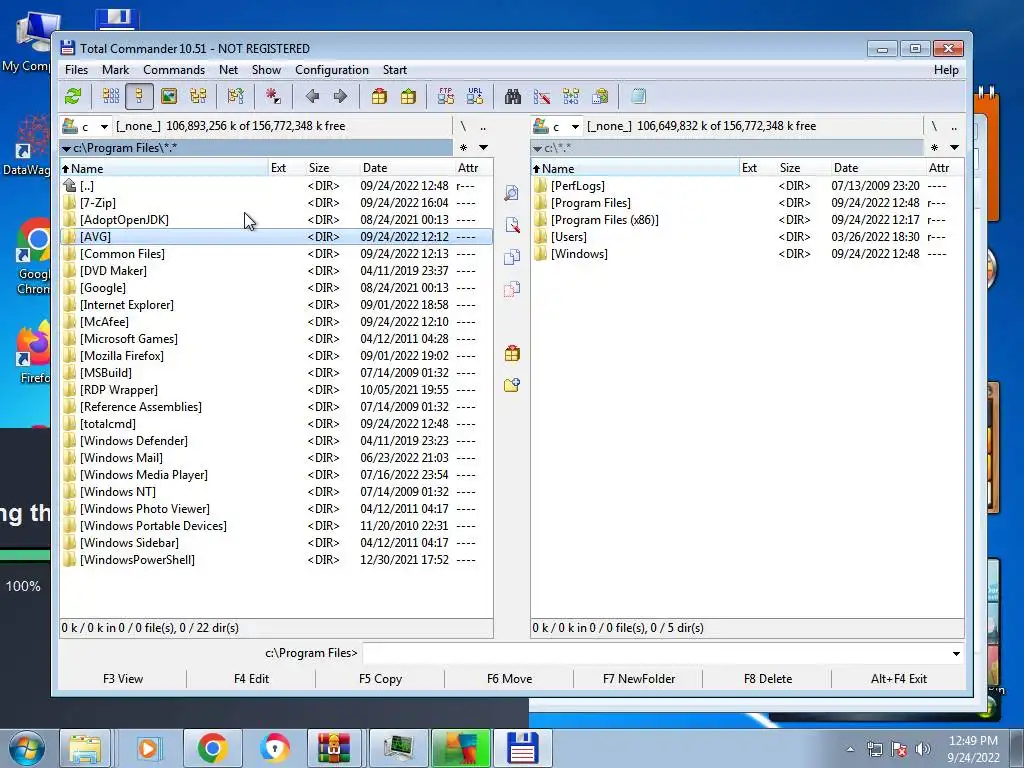Open the right panel directory history arrow
Screen dimensions: 1024x768
coord(954,148)
